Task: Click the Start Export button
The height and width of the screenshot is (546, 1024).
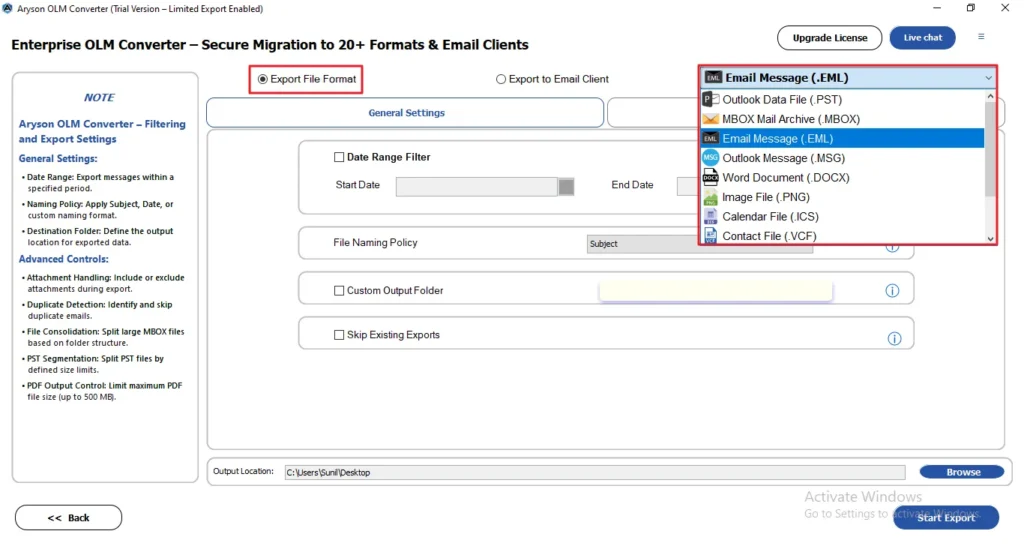Action: click(x=946, y=517)
